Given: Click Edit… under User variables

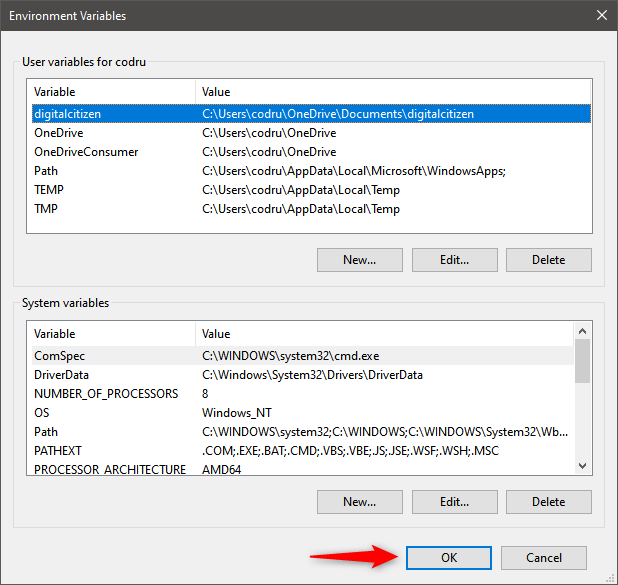Looking at the screenshot, I should [x=454, y=260].
